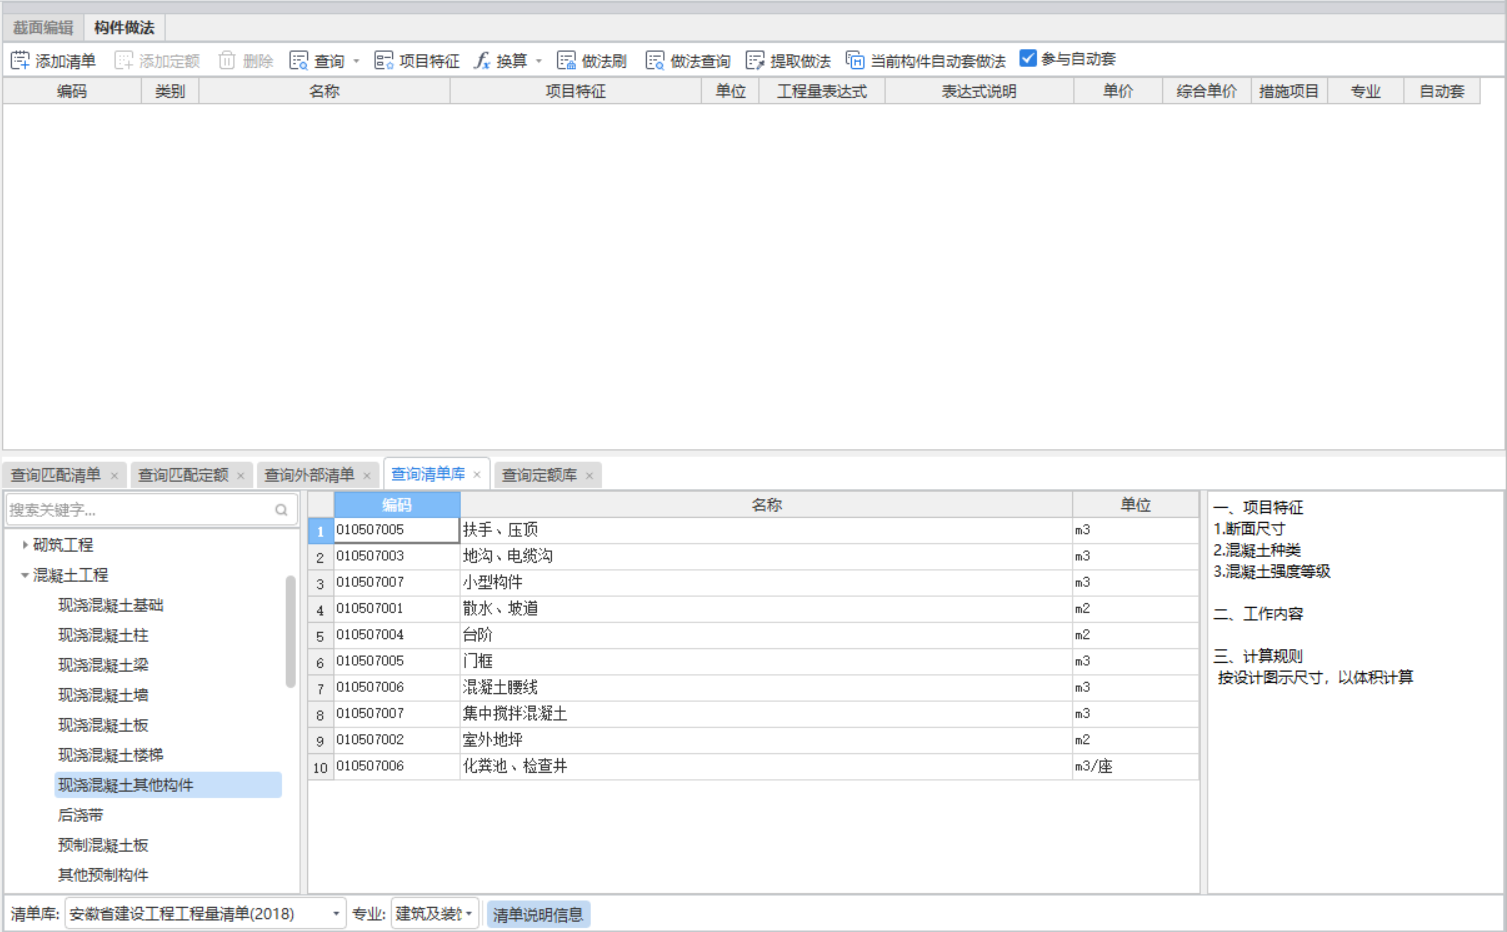The width and height of the screenshot is (1507, 932).
Task: Close the 查询匹配清单 tab
Action: click(x=114, y=476)
